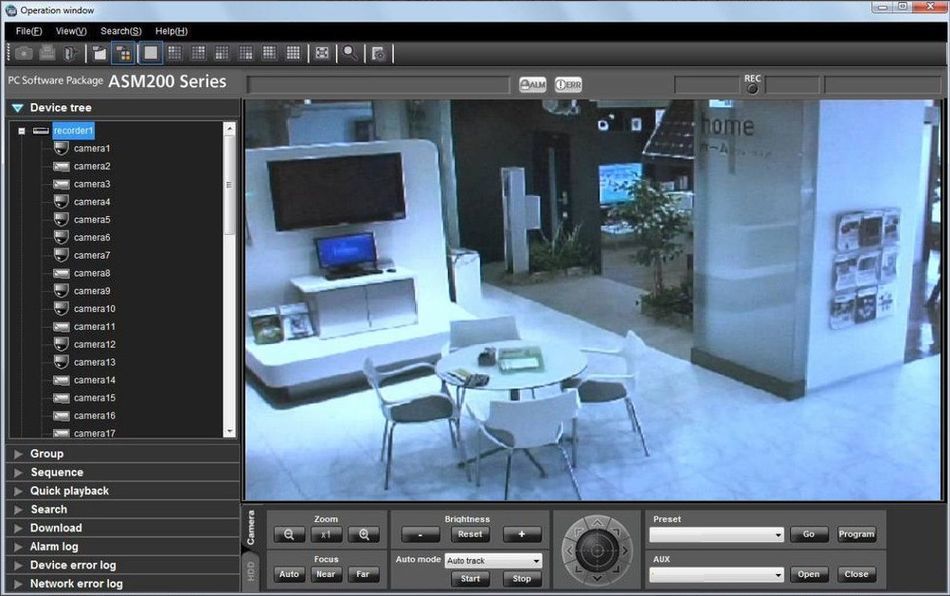
Task: Select the single-screen display icon
Action: (x=150, y=53)
